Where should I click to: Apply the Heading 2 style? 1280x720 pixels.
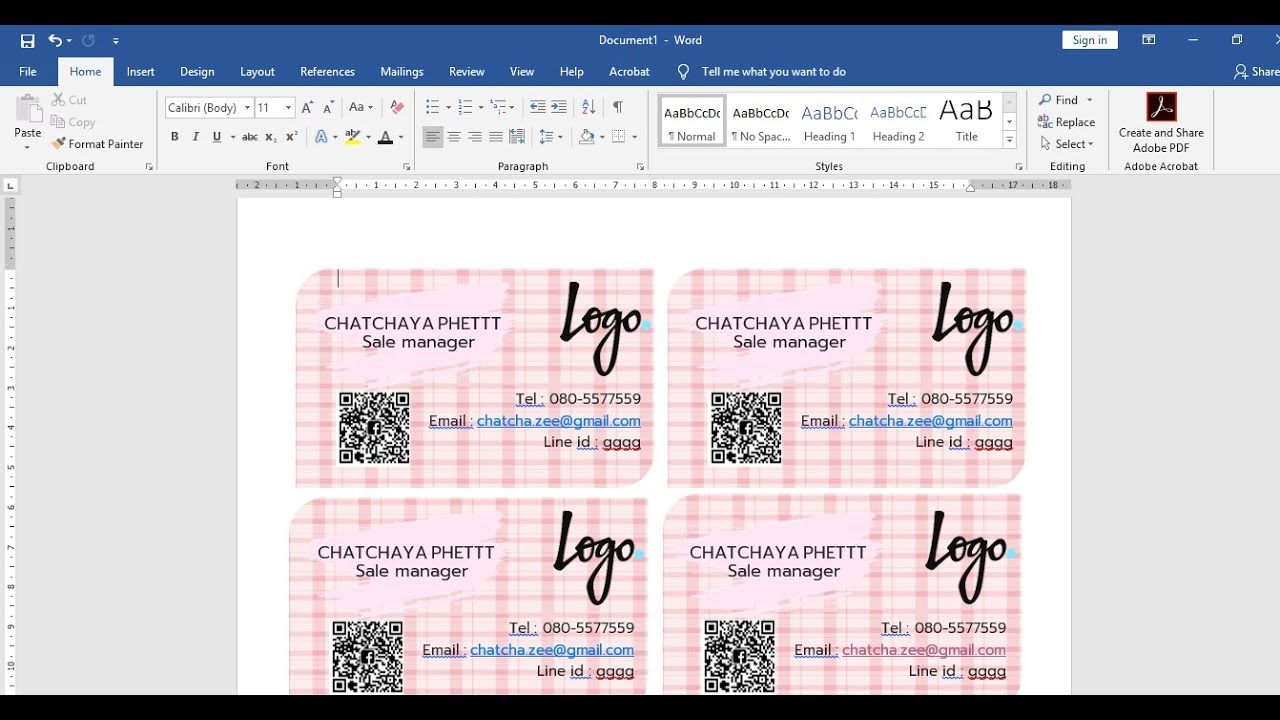[898, 122]
